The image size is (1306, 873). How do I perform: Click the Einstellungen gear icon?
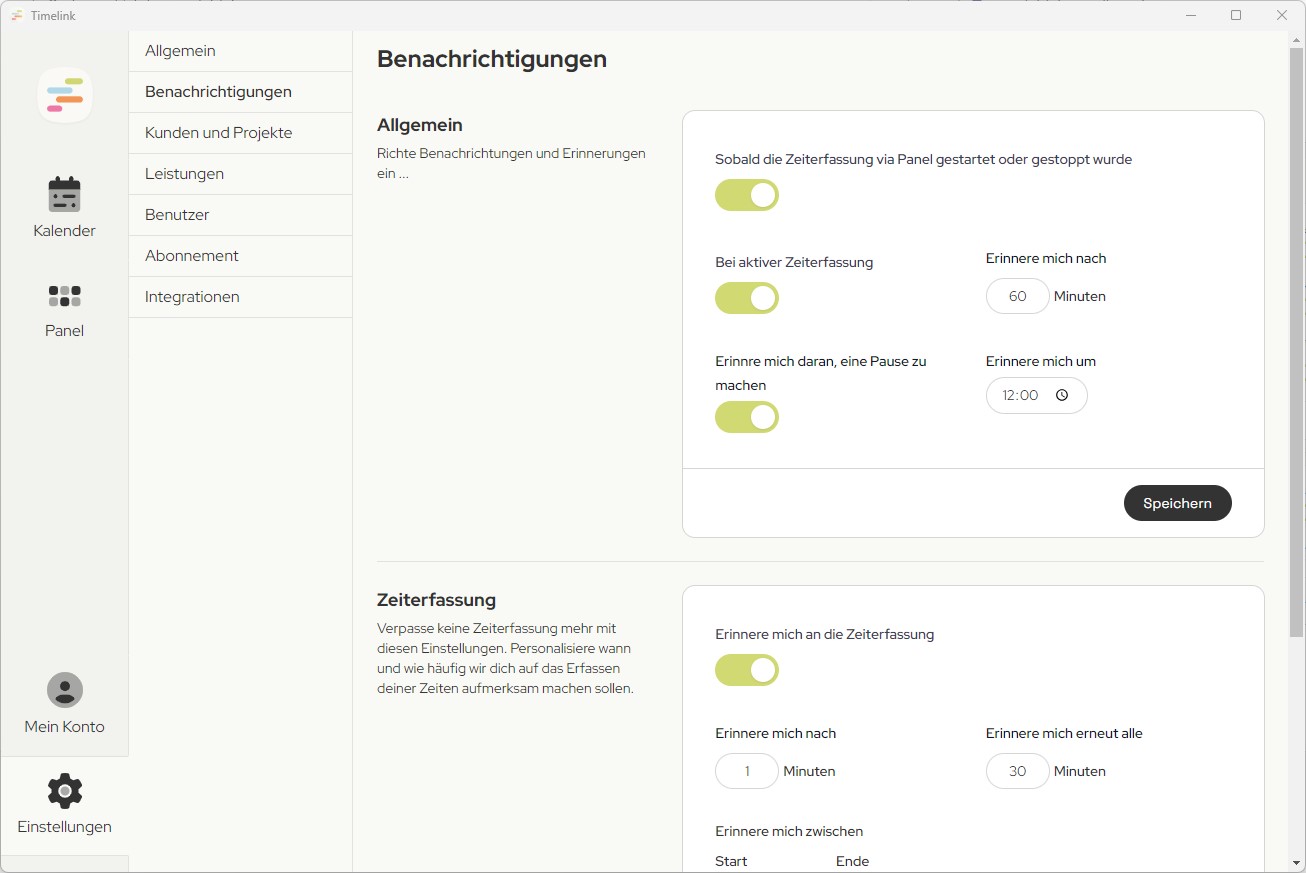[x=65, y=790]
